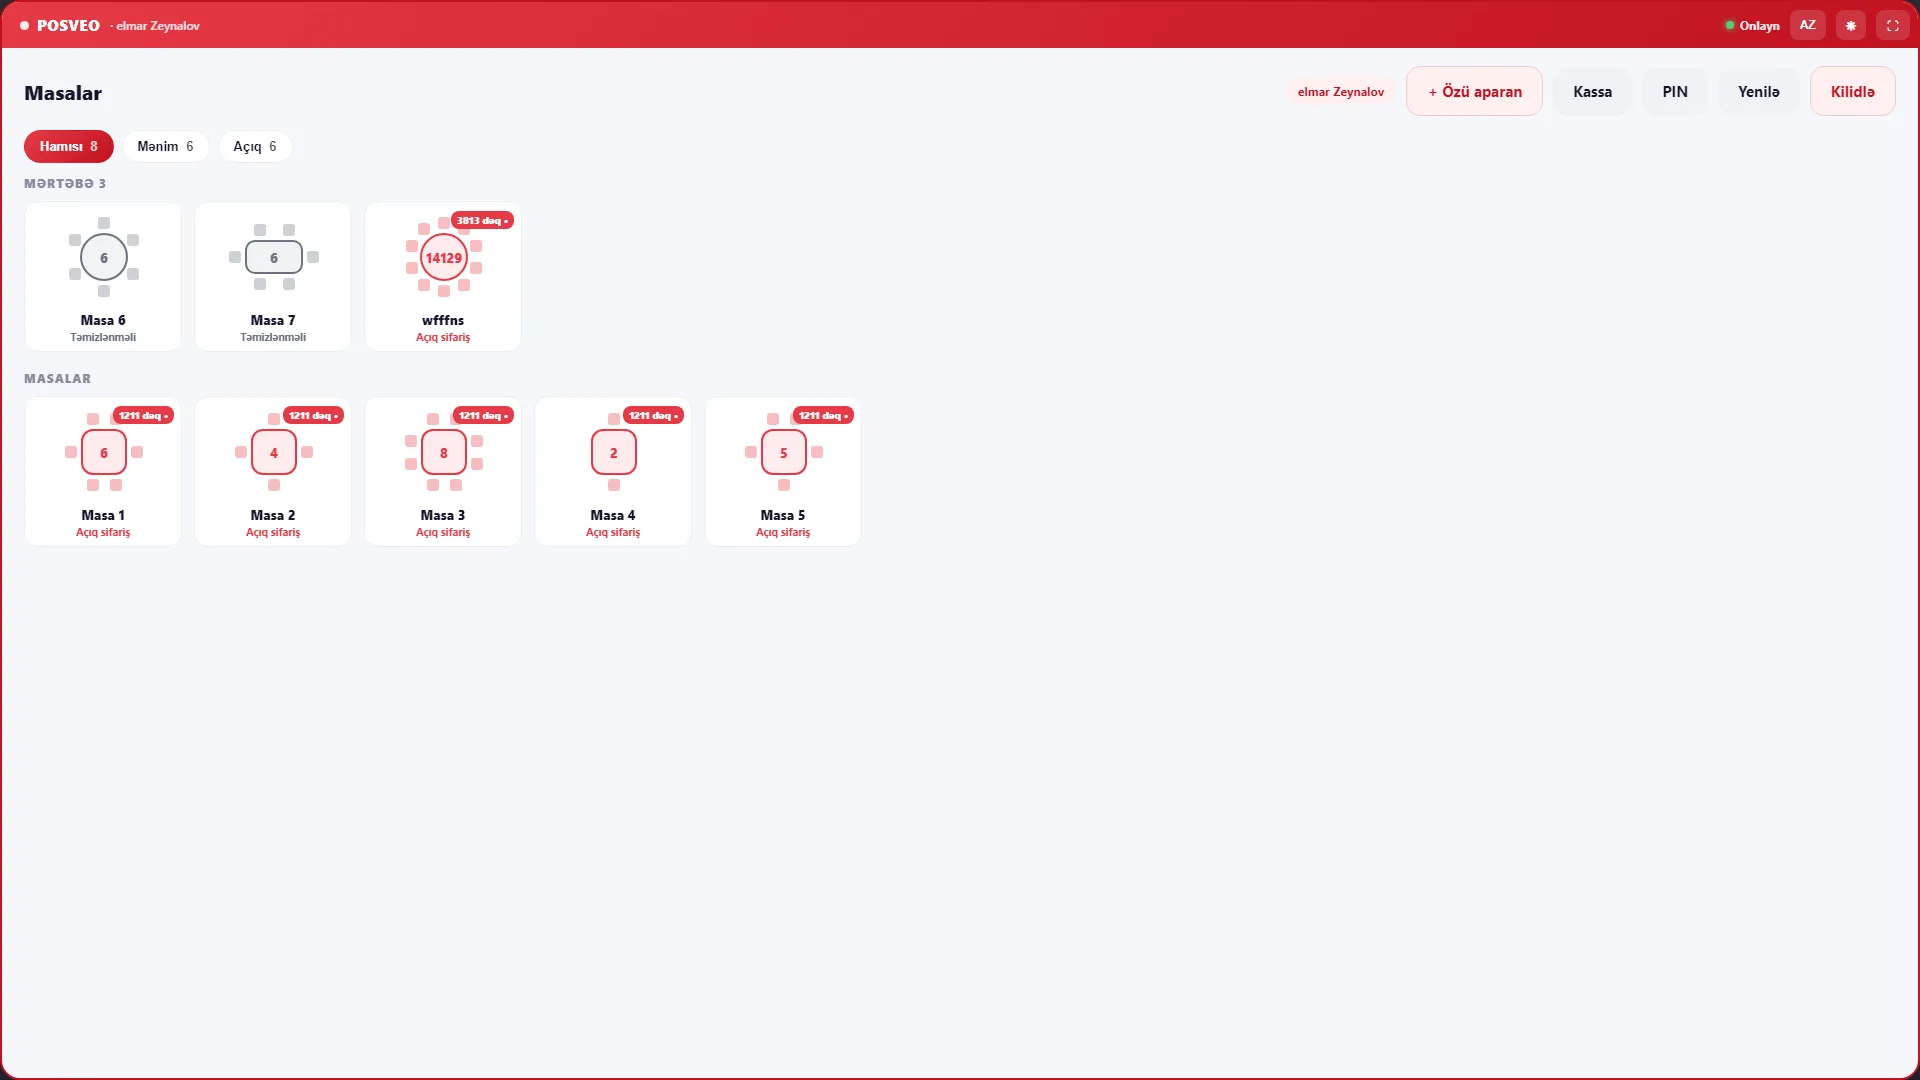Enter fullscreen mode via header icon

click(1892, 26)
